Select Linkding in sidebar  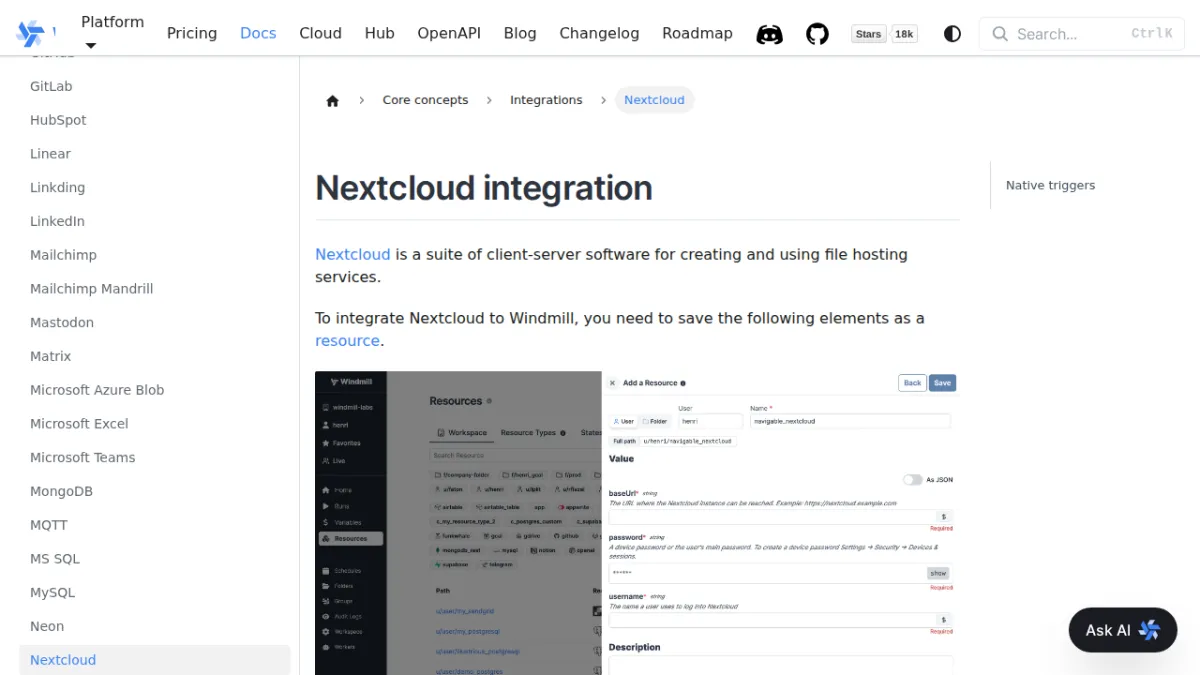[57, 187]
